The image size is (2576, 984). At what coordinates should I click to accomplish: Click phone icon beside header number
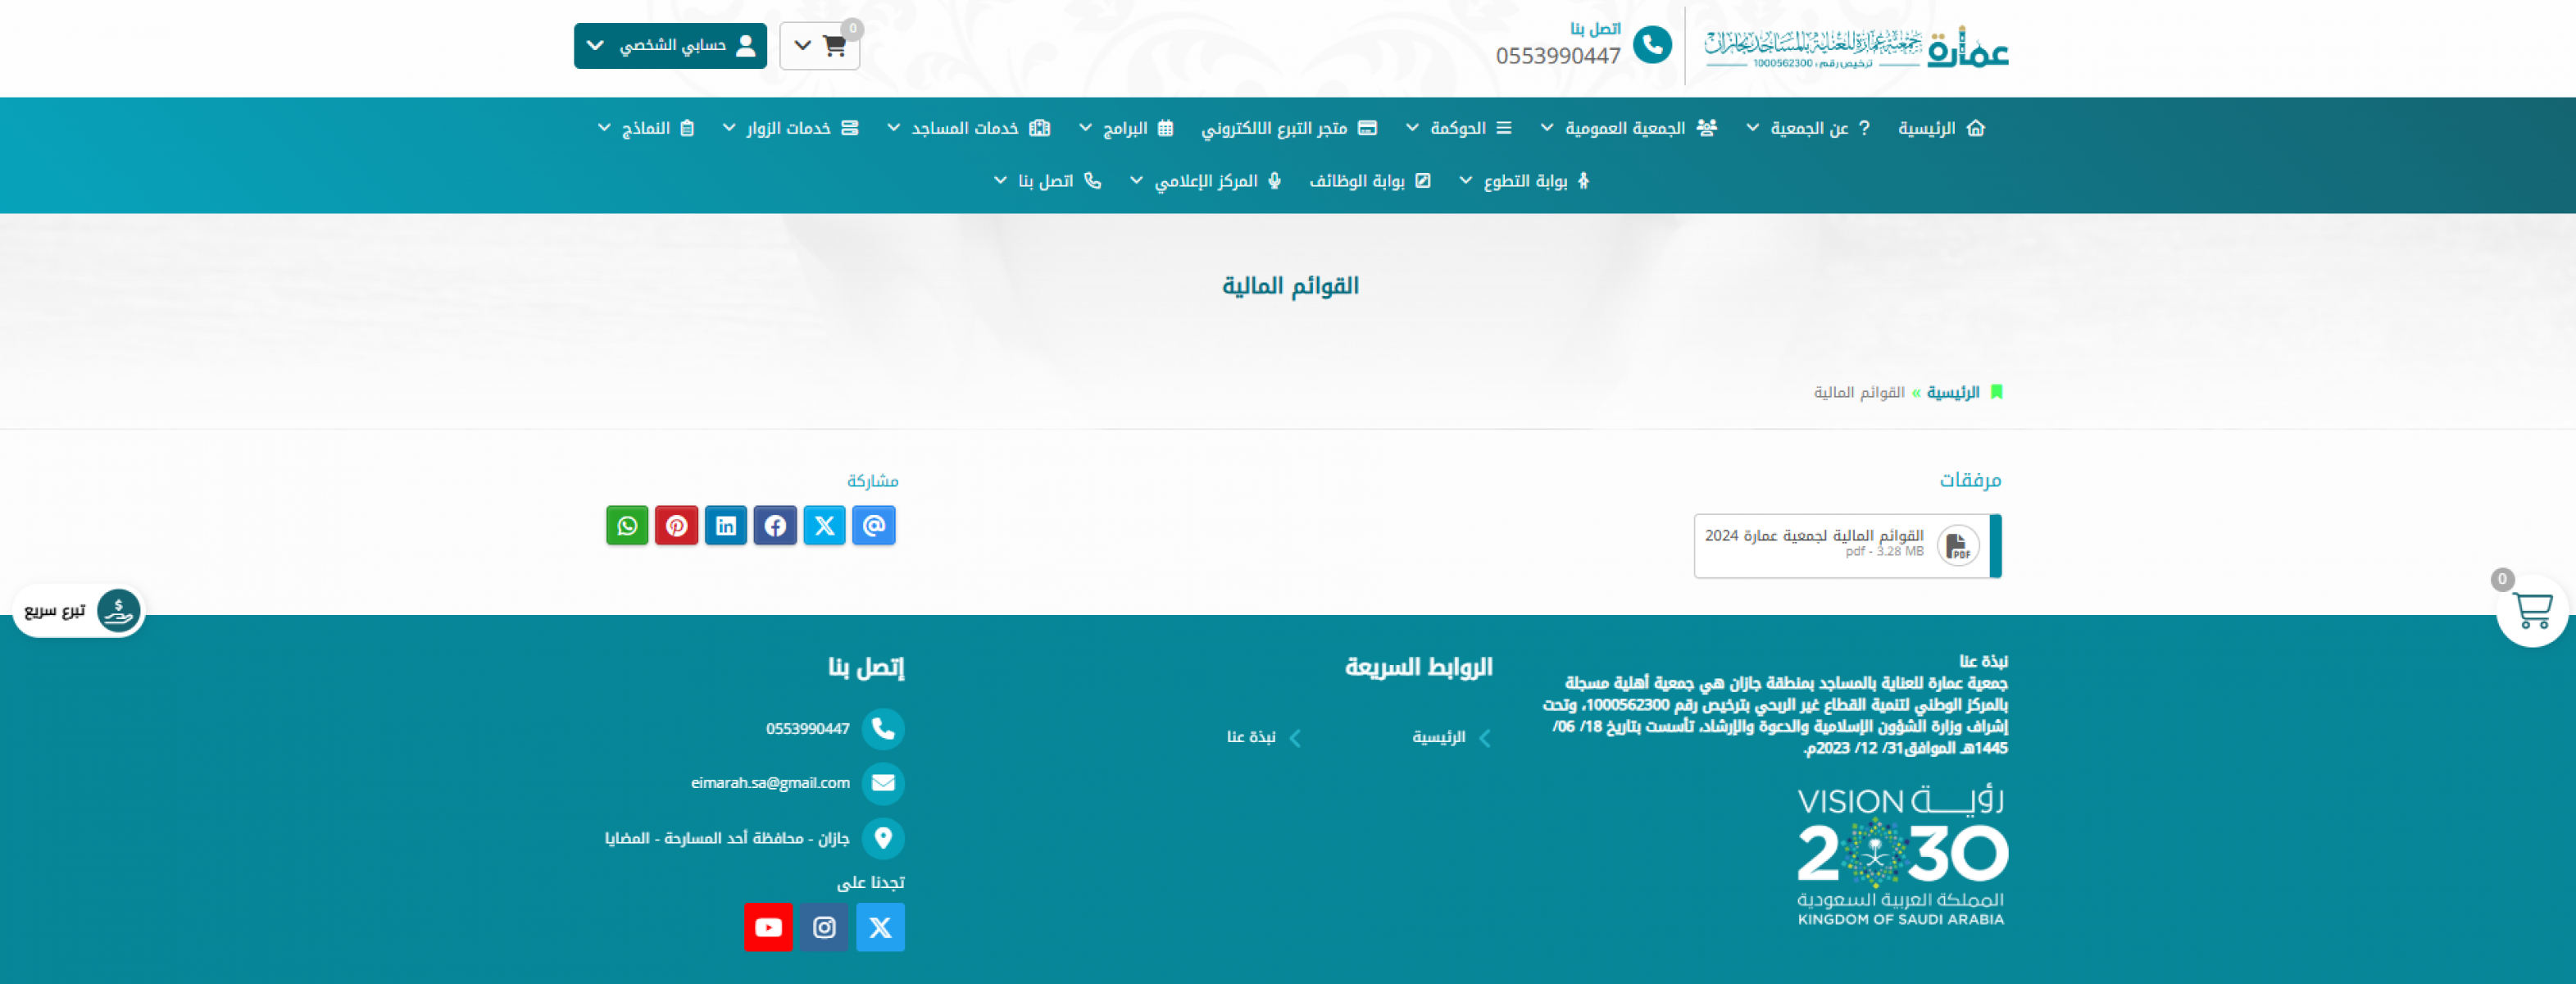[x=1652, y=45]
